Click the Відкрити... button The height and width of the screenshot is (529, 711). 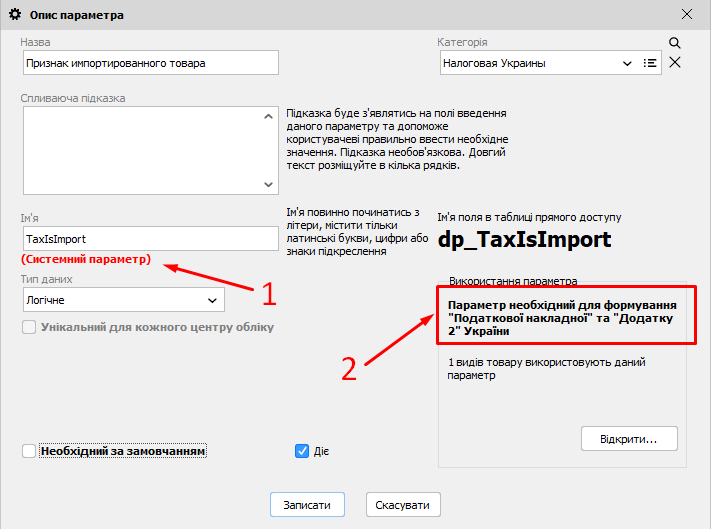click(x=628, y=439)
